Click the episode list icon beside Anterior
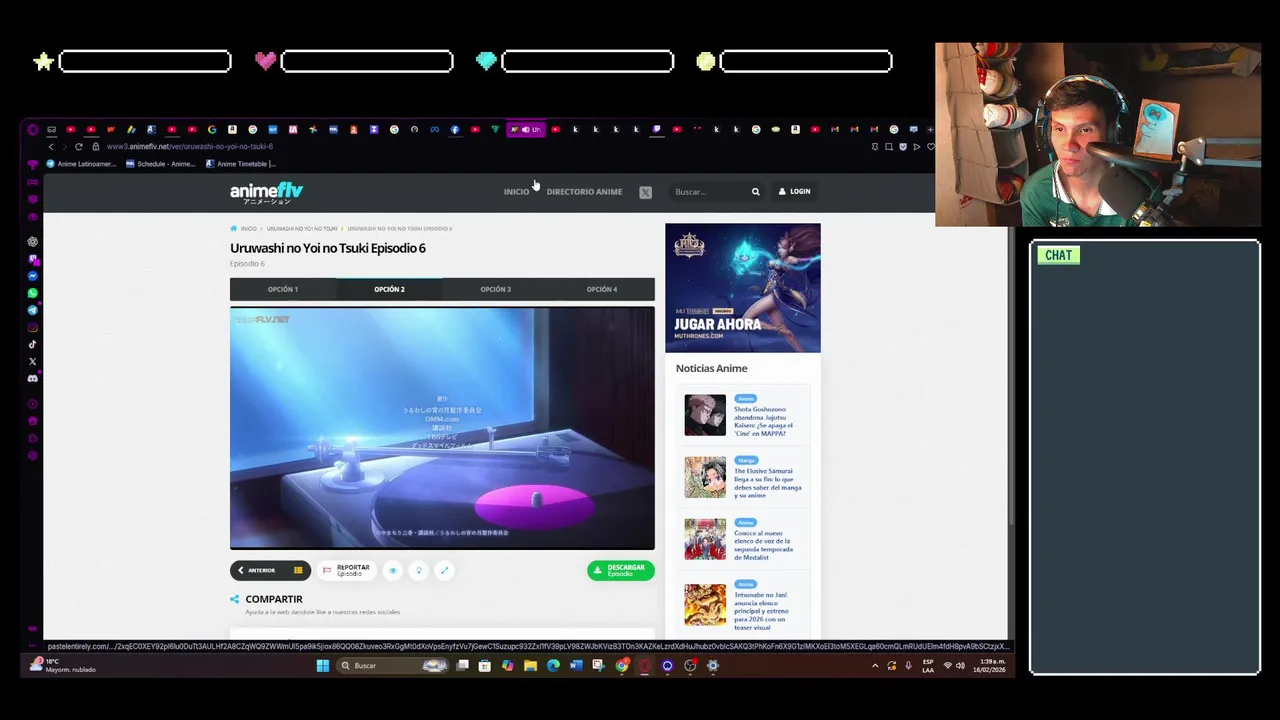The width and height of the screenshot is (1280, 720). [x=298, y=570]
